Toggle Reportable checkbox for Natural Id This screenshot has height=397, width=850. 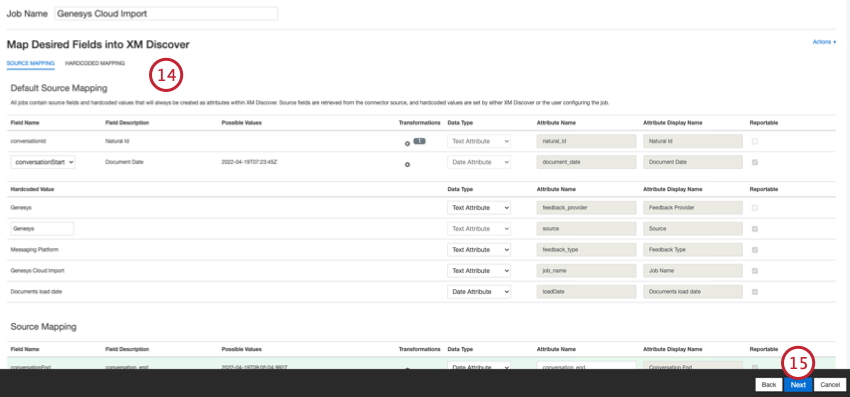755,141
